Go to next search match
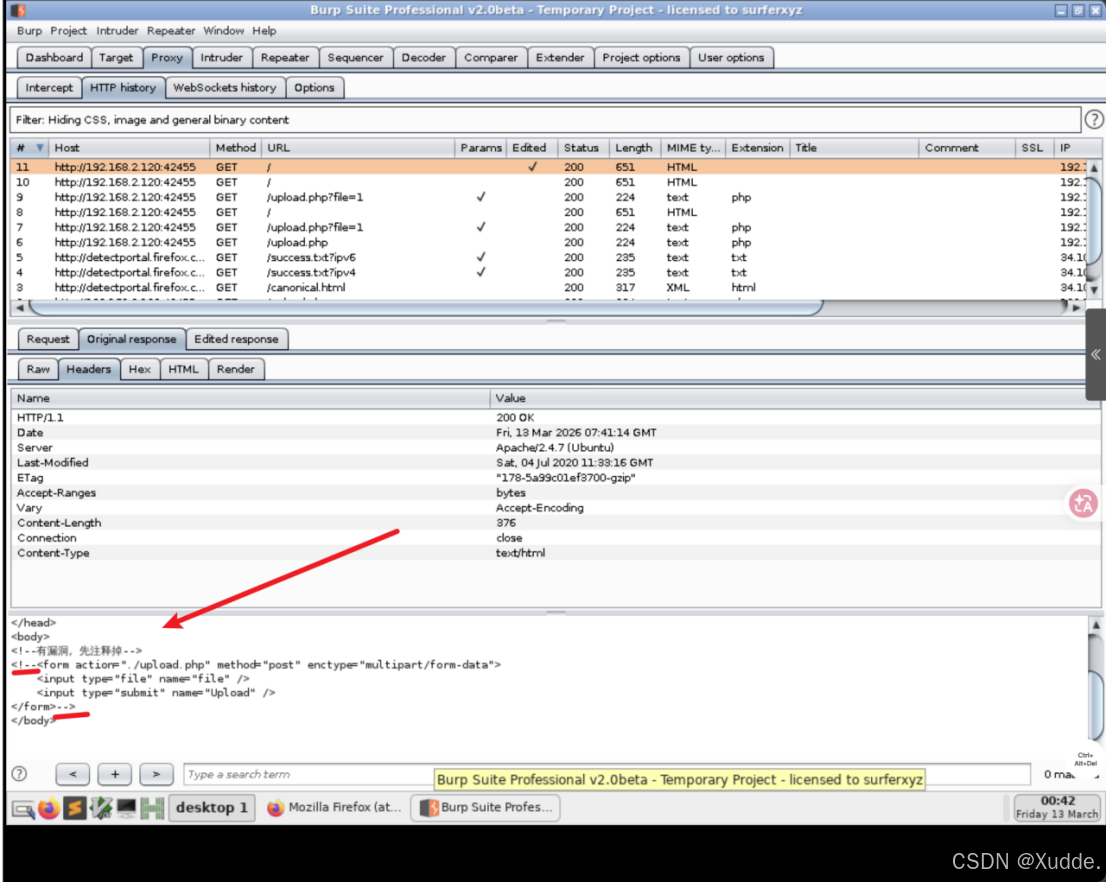This screenshot has height=882, width=1106. point(157,774)
